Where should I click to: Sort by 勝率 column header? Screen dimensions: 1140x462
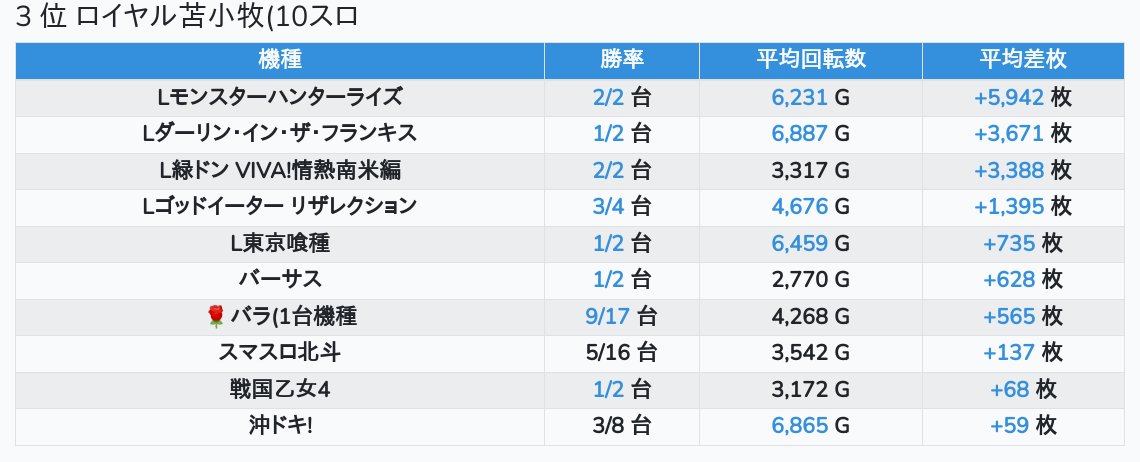point(622,60)
